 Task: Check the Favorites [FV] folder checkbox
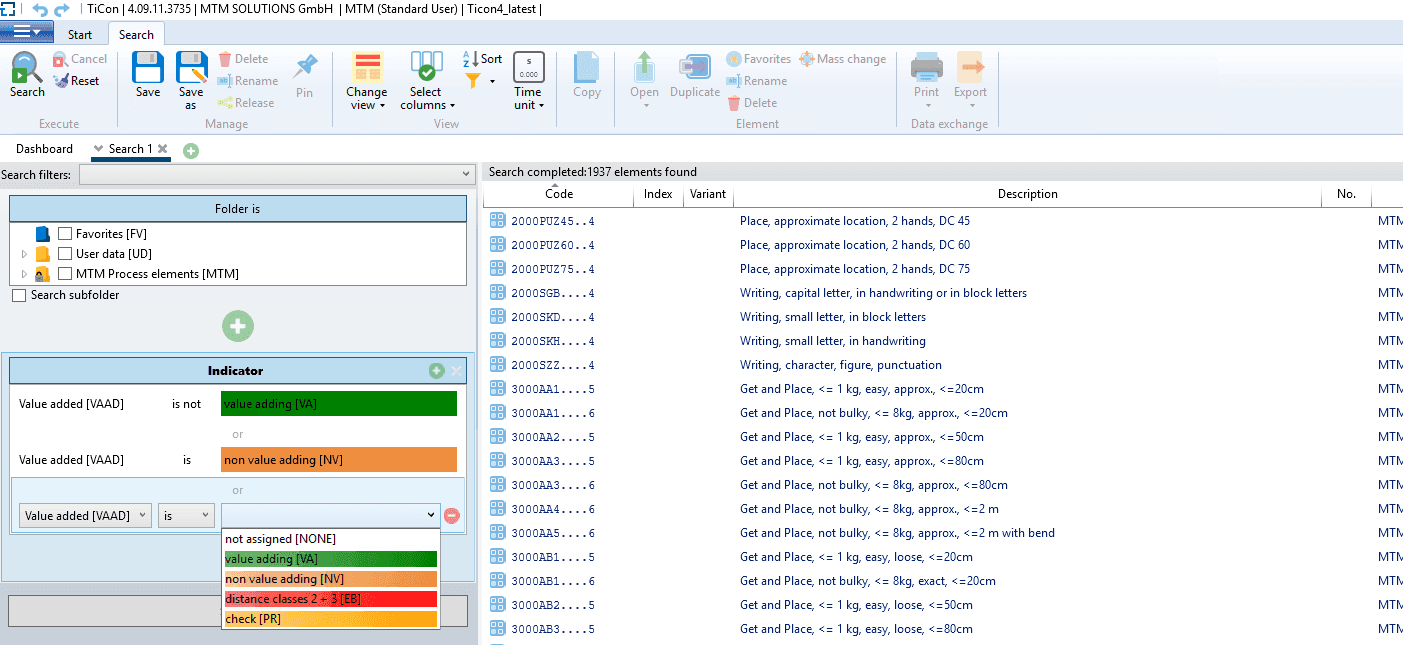click(65, 233)
